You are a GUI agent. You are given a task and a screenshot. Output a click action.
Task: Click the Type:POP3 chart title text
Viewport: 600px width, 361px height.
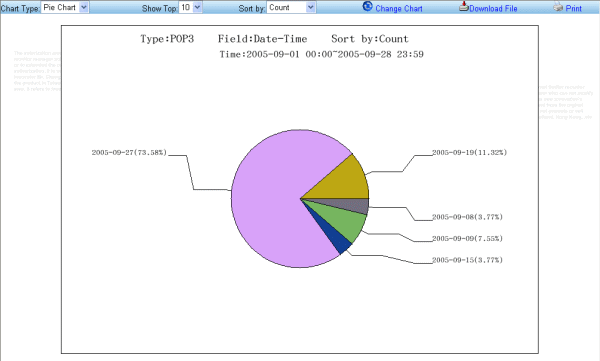[x=167, y=39]
